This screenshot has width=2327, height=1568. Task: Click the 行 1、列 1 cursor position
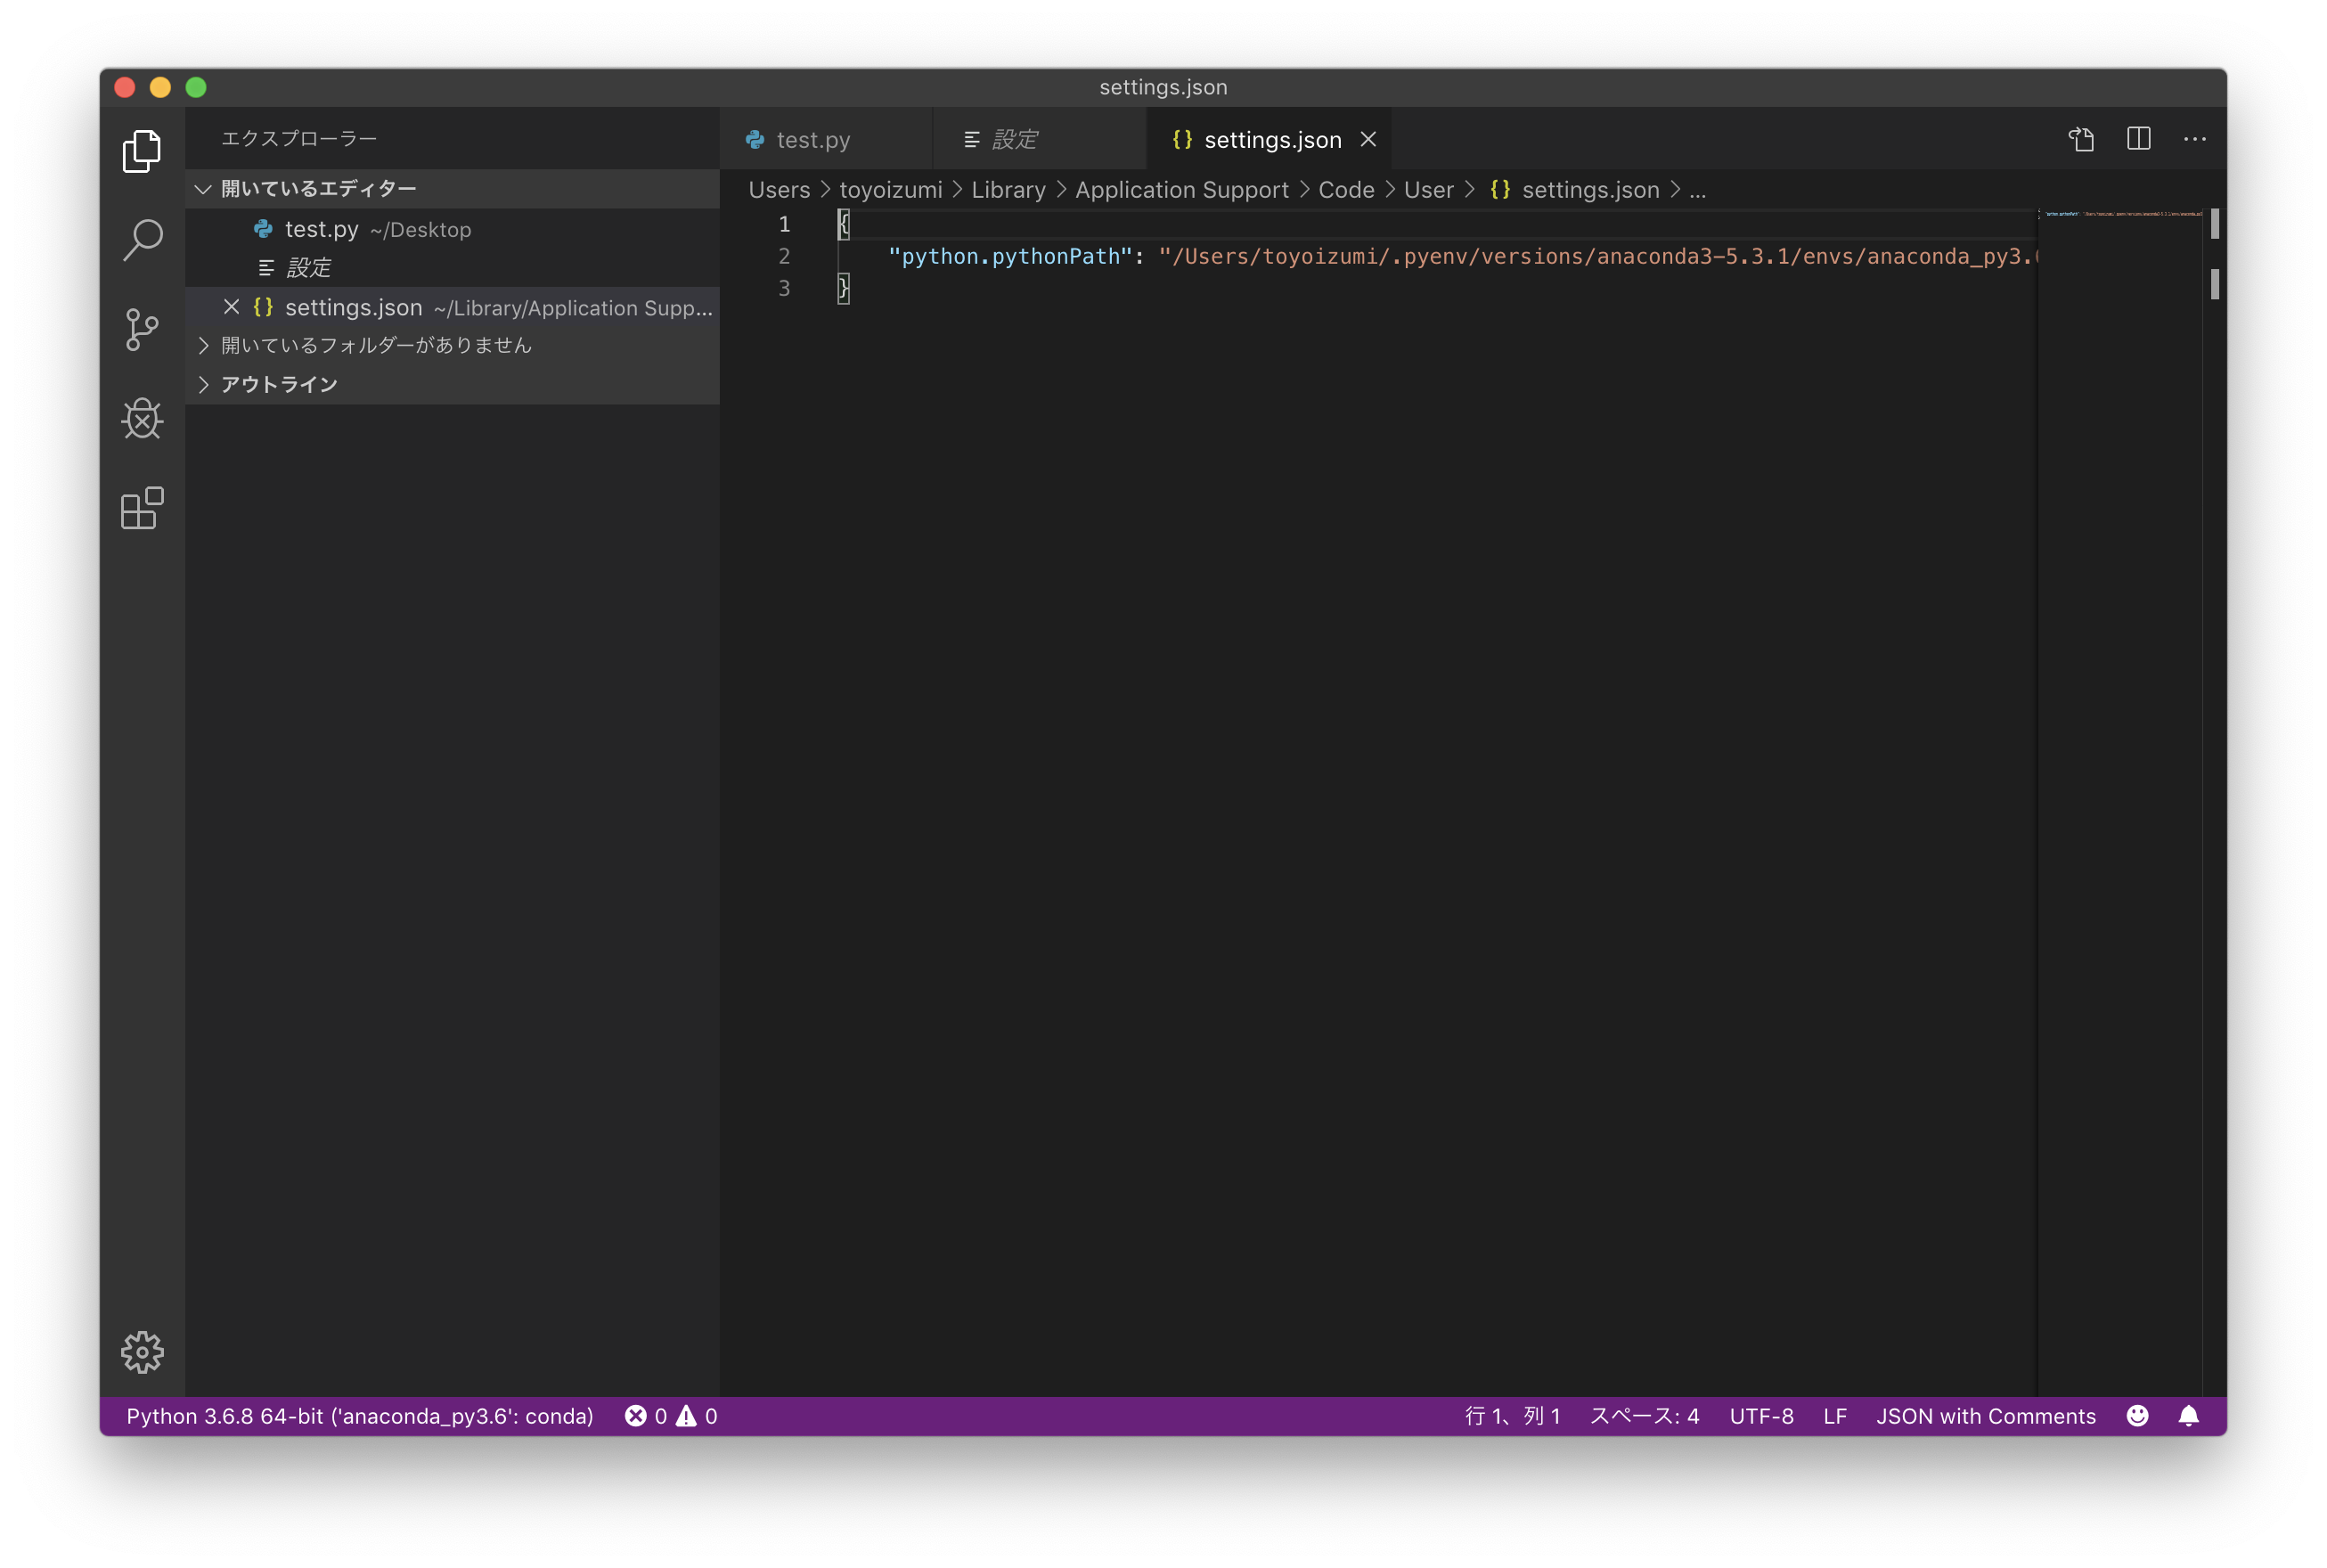[1512, 1415]
